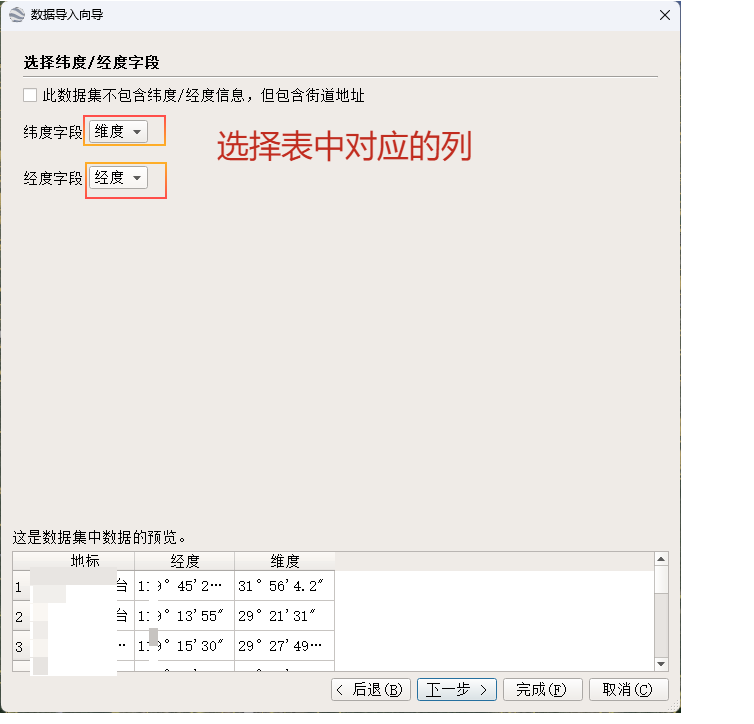This screenshot has width=754, height=724.
Task: Enable the 此数据集不包含纬度/经度信息 checkbox
Action: coord(30,96)
